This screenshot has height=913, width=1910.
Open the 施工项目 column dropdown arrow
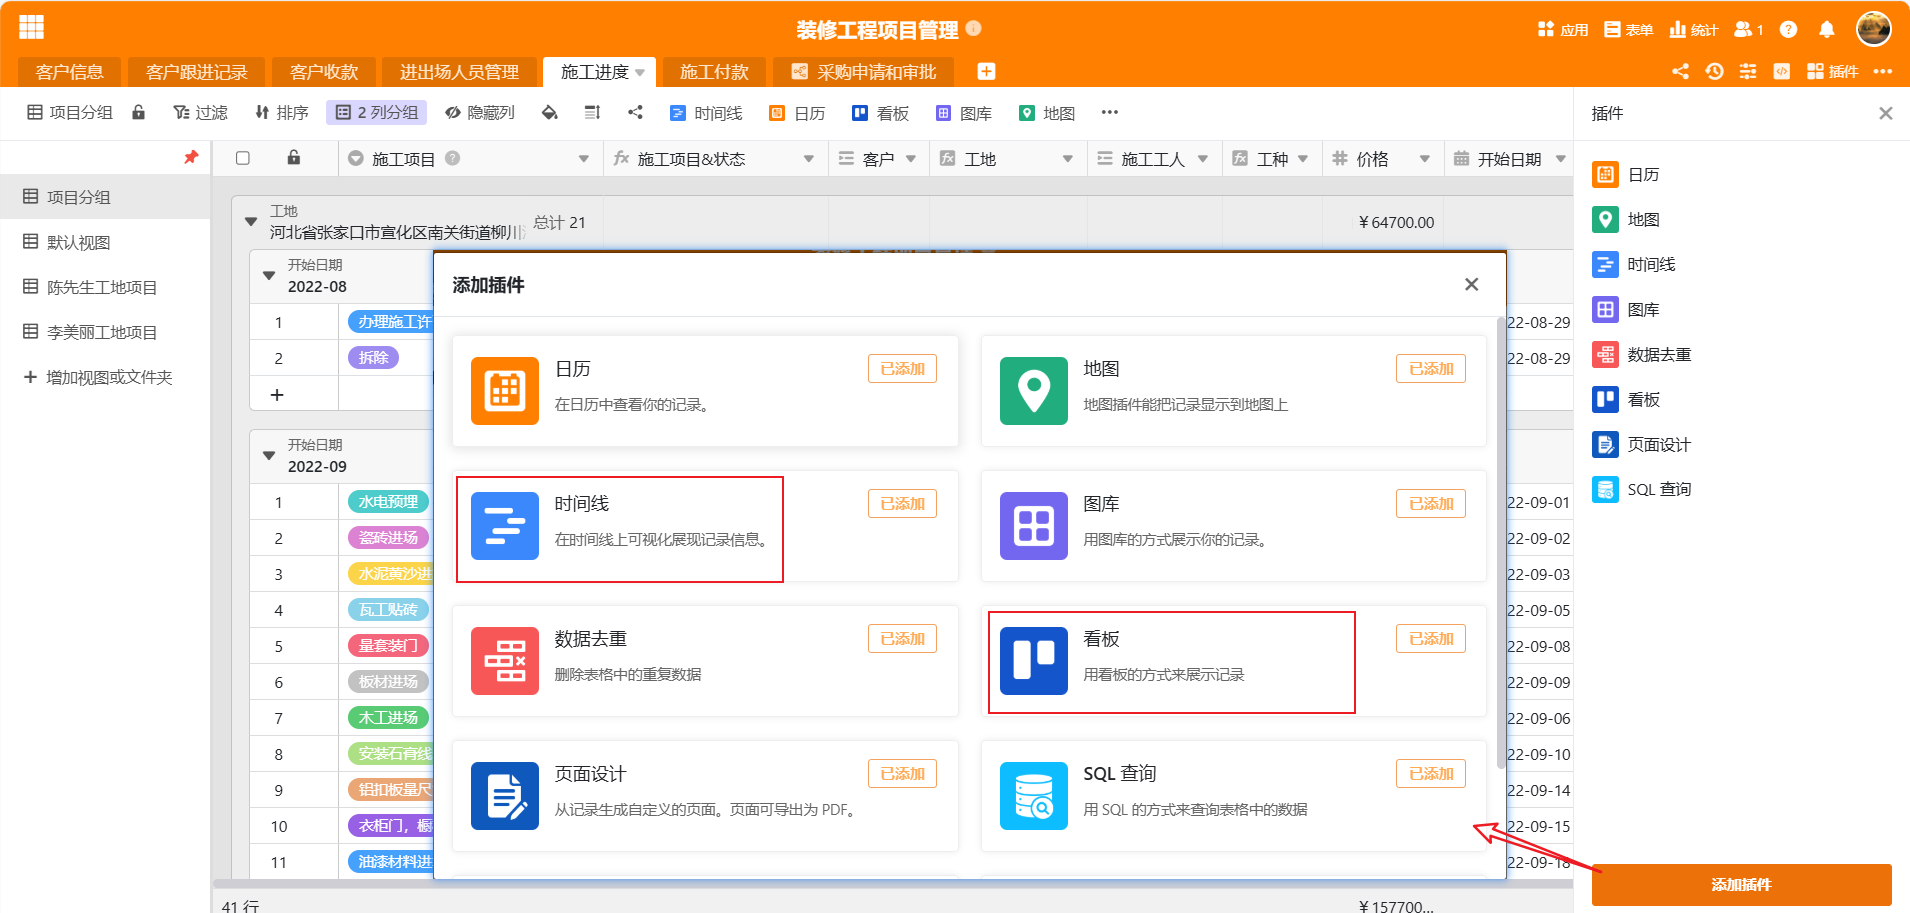pos(583,159)
